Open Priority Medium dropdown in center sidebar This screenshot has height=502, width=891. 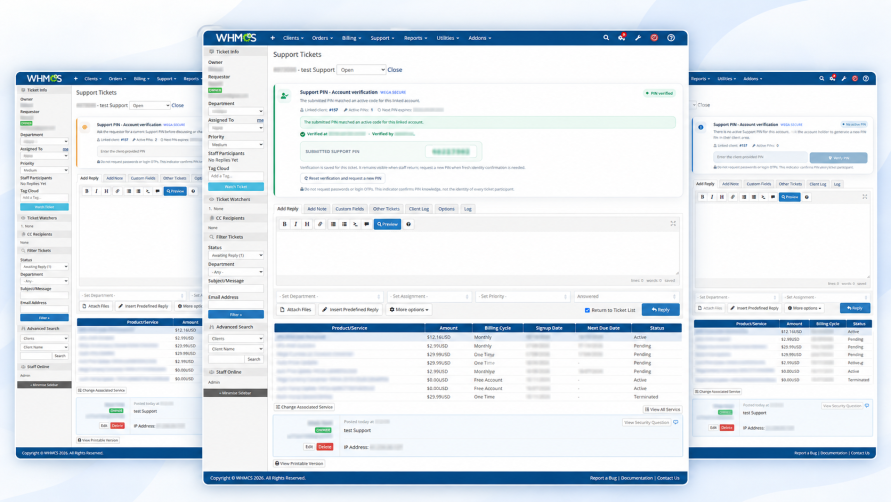coord(236,144)
